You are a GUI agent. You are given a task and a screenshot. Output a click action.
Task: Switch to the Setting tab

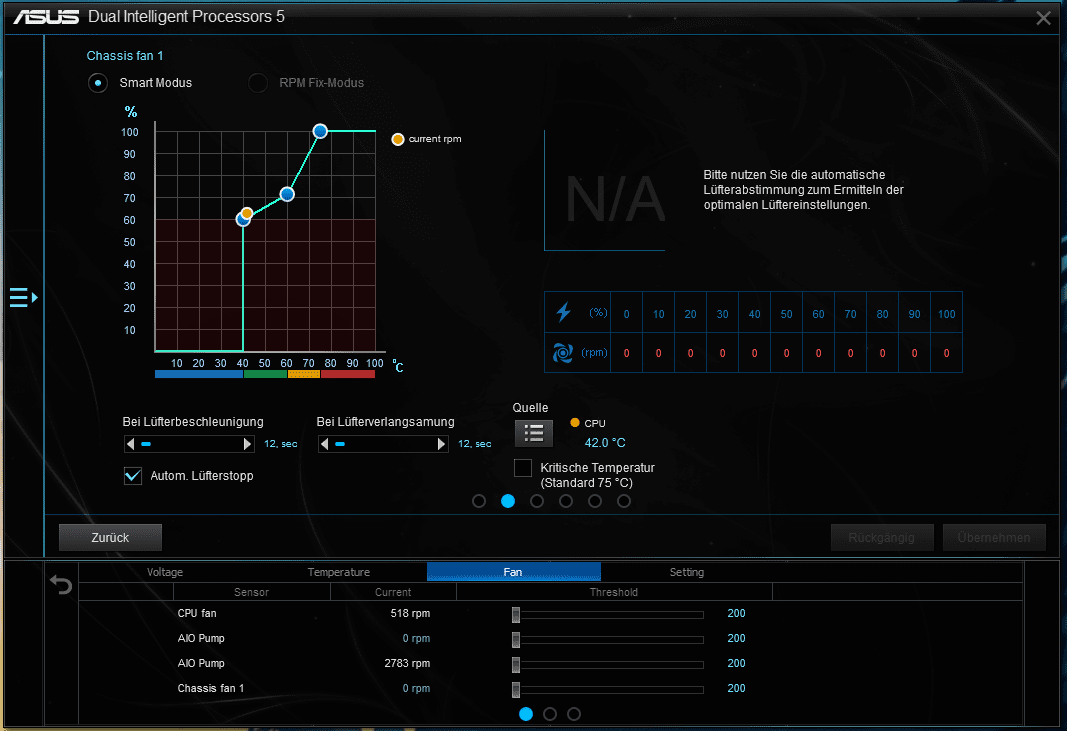coord(687,572)
